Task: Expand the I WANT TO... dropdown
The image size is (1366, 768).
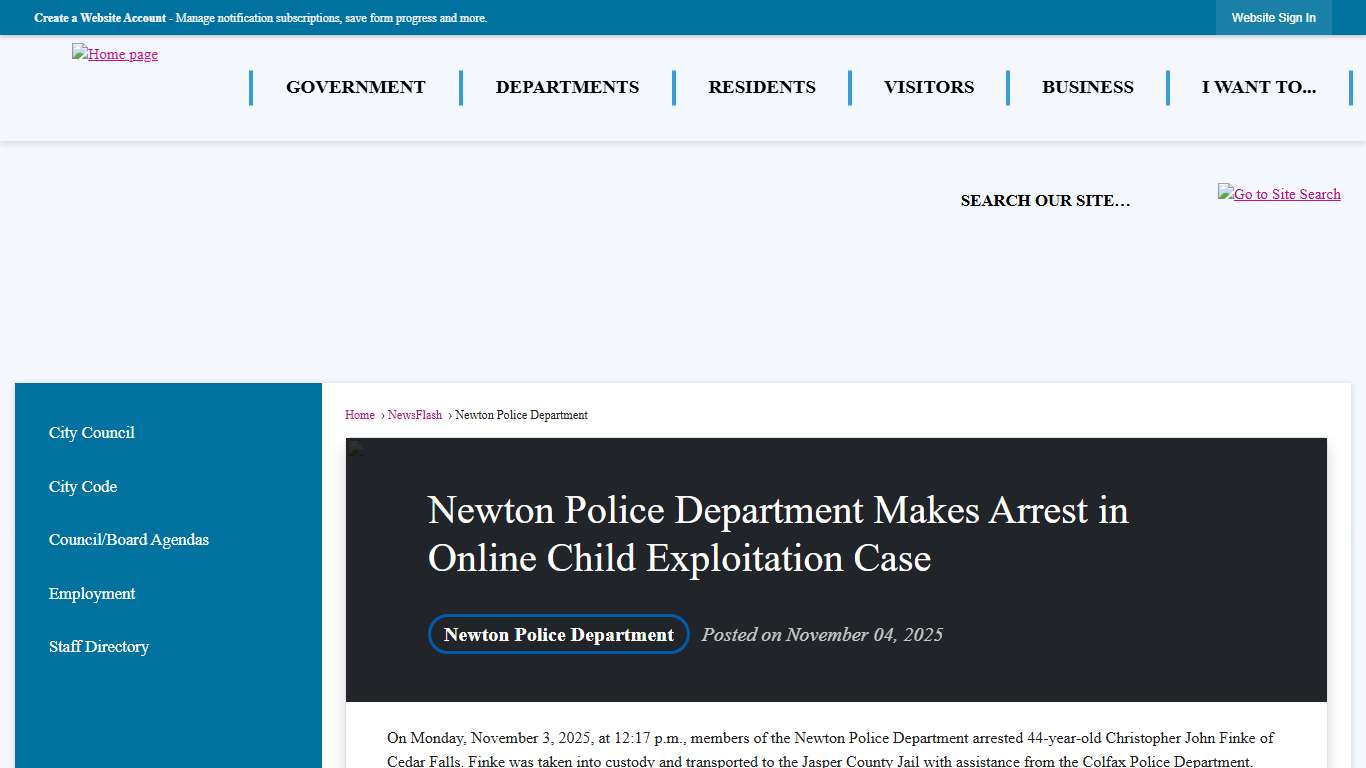Action: pos(1259,87)
